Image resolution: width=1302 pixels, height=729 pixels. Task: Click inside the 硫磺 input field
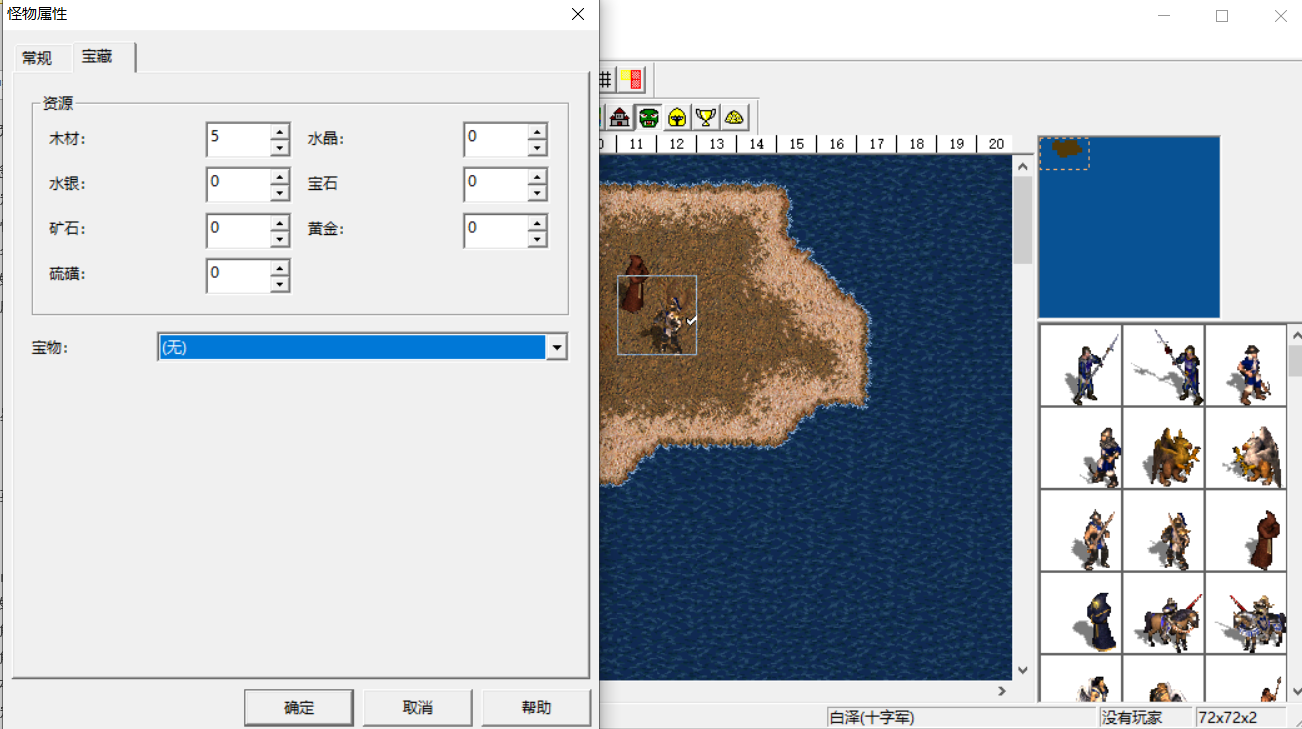point(237,274)
